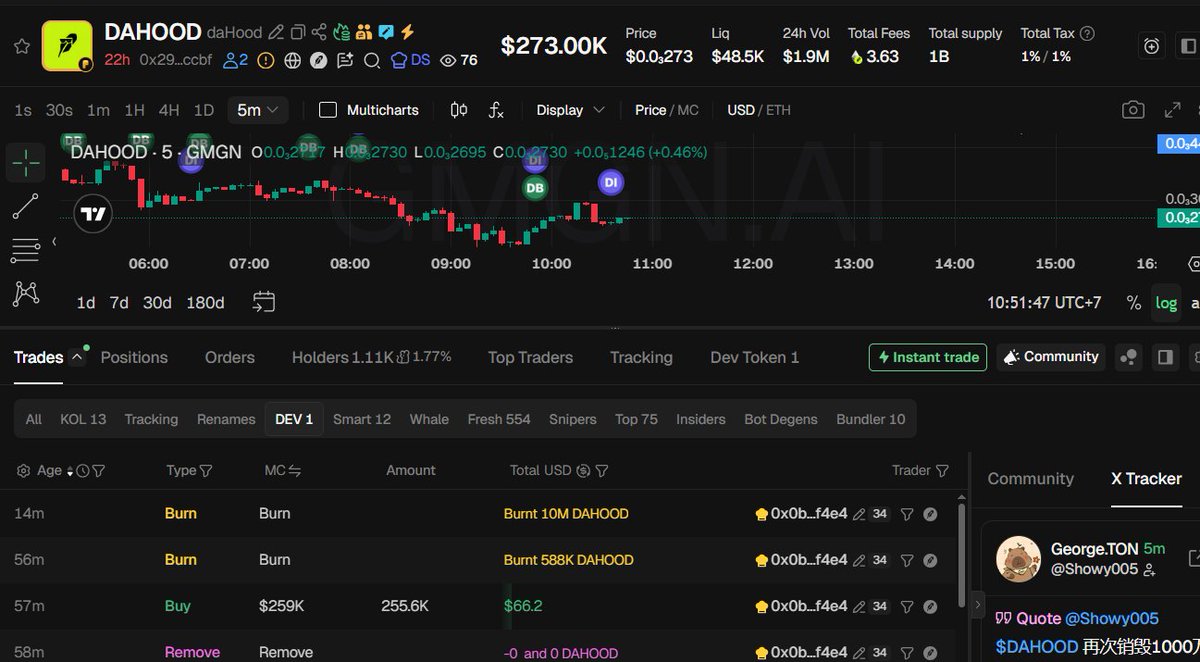Click the yellow lightning bolt icon beside daHood
The height and width of the screenshot is (662, 1200).
407,32
